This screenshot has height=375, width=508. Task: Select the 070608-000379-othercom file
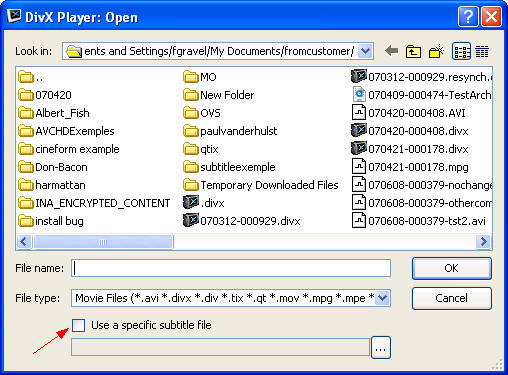421,203
